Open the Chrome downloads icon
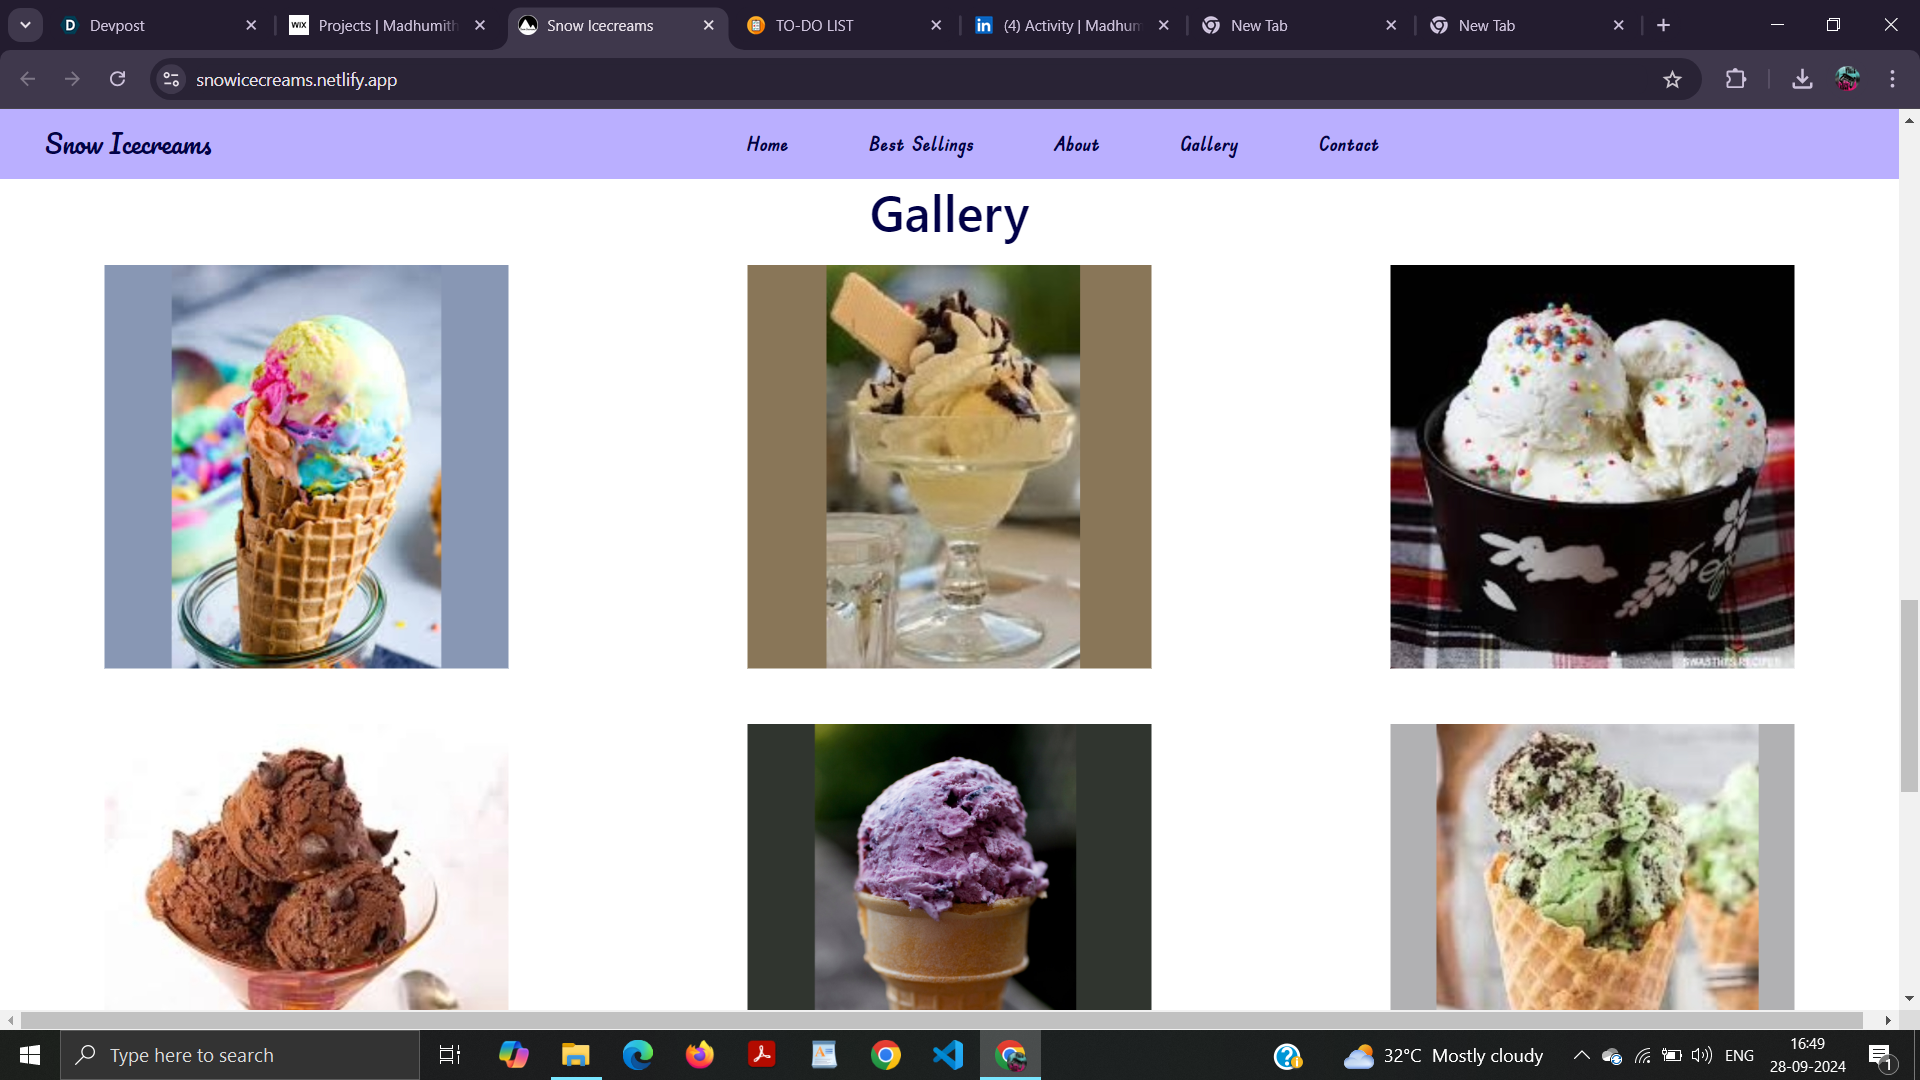Viewport: 1920px width, 1080px height. pyautogui.click(x=1802, y=79)
